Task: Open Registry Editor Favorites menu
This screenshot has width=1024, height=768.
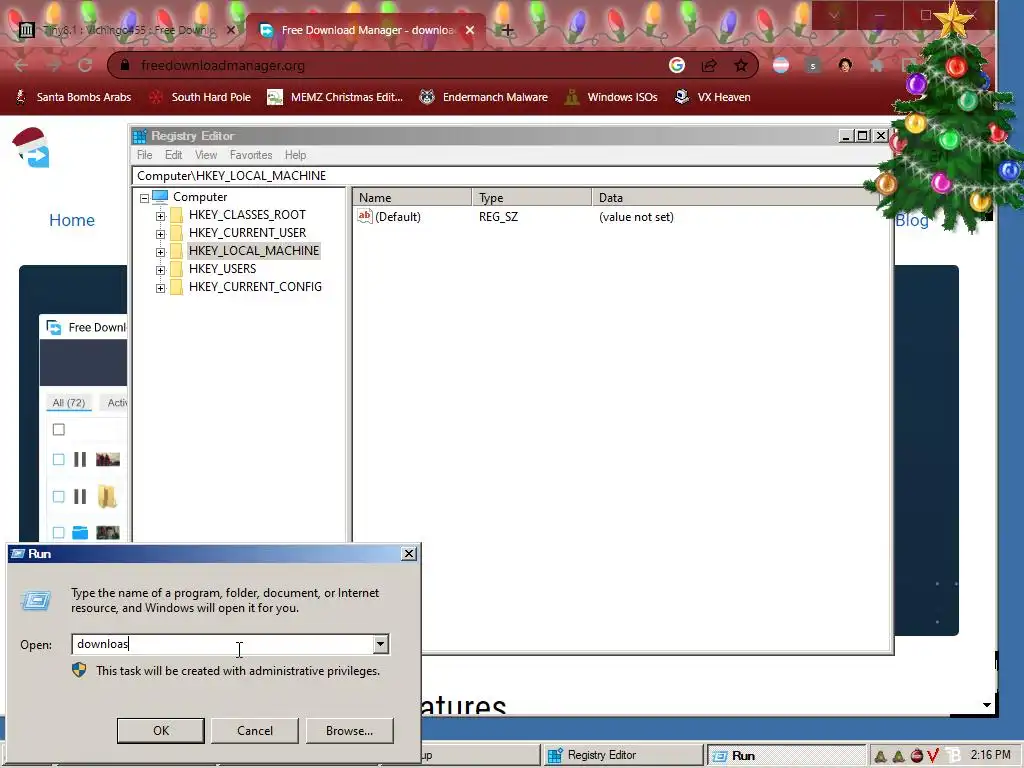Action: point(251,155)
